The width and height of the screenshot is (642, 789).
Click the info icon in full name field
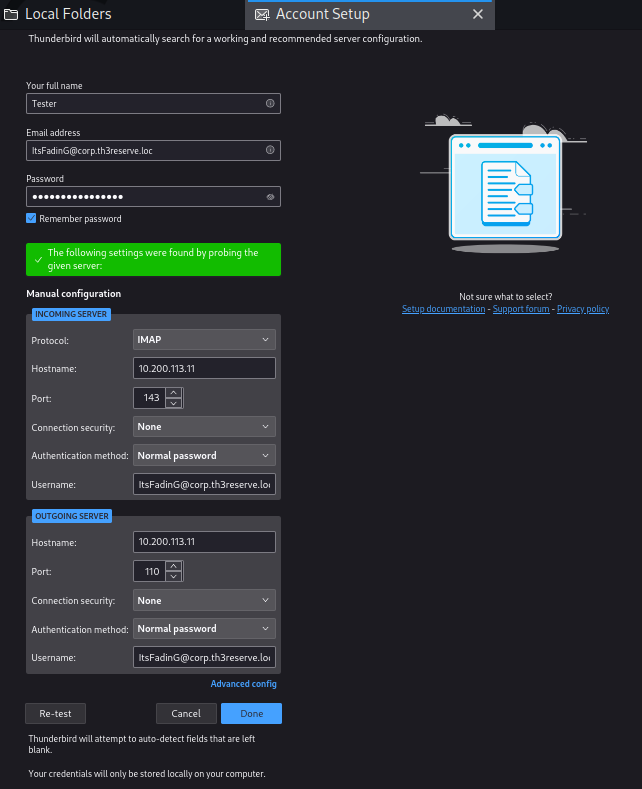pos(270,103)
